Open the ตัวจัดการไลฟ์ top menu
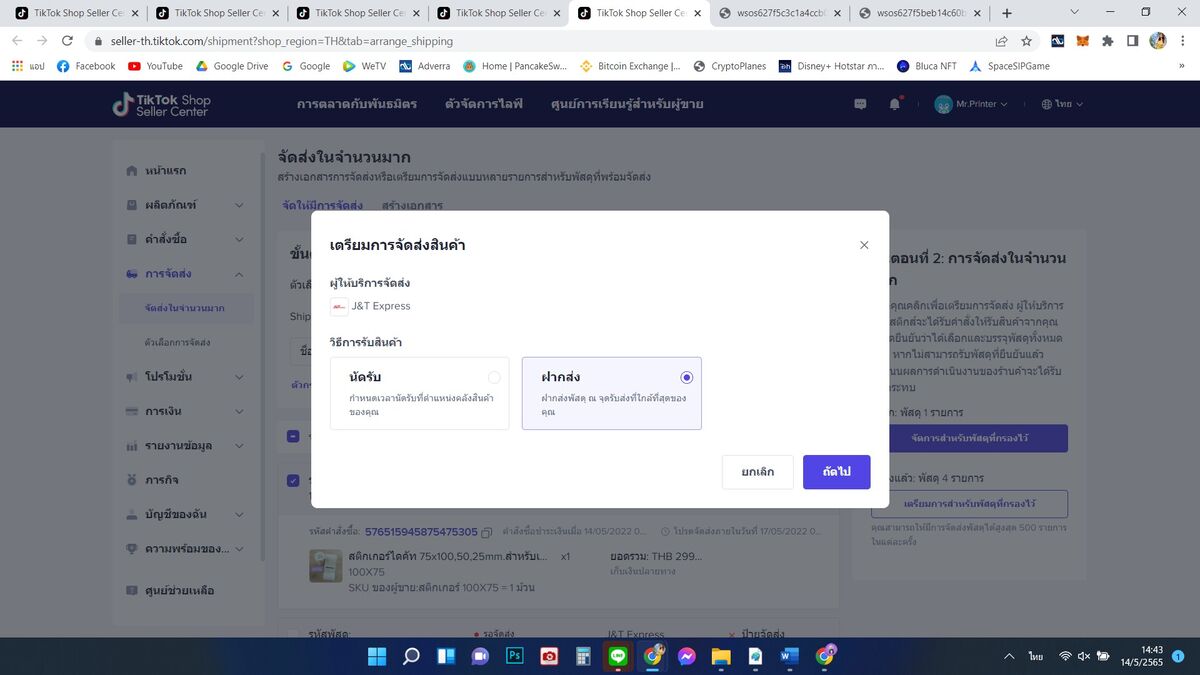1200x675 pixels. point(484,104)
